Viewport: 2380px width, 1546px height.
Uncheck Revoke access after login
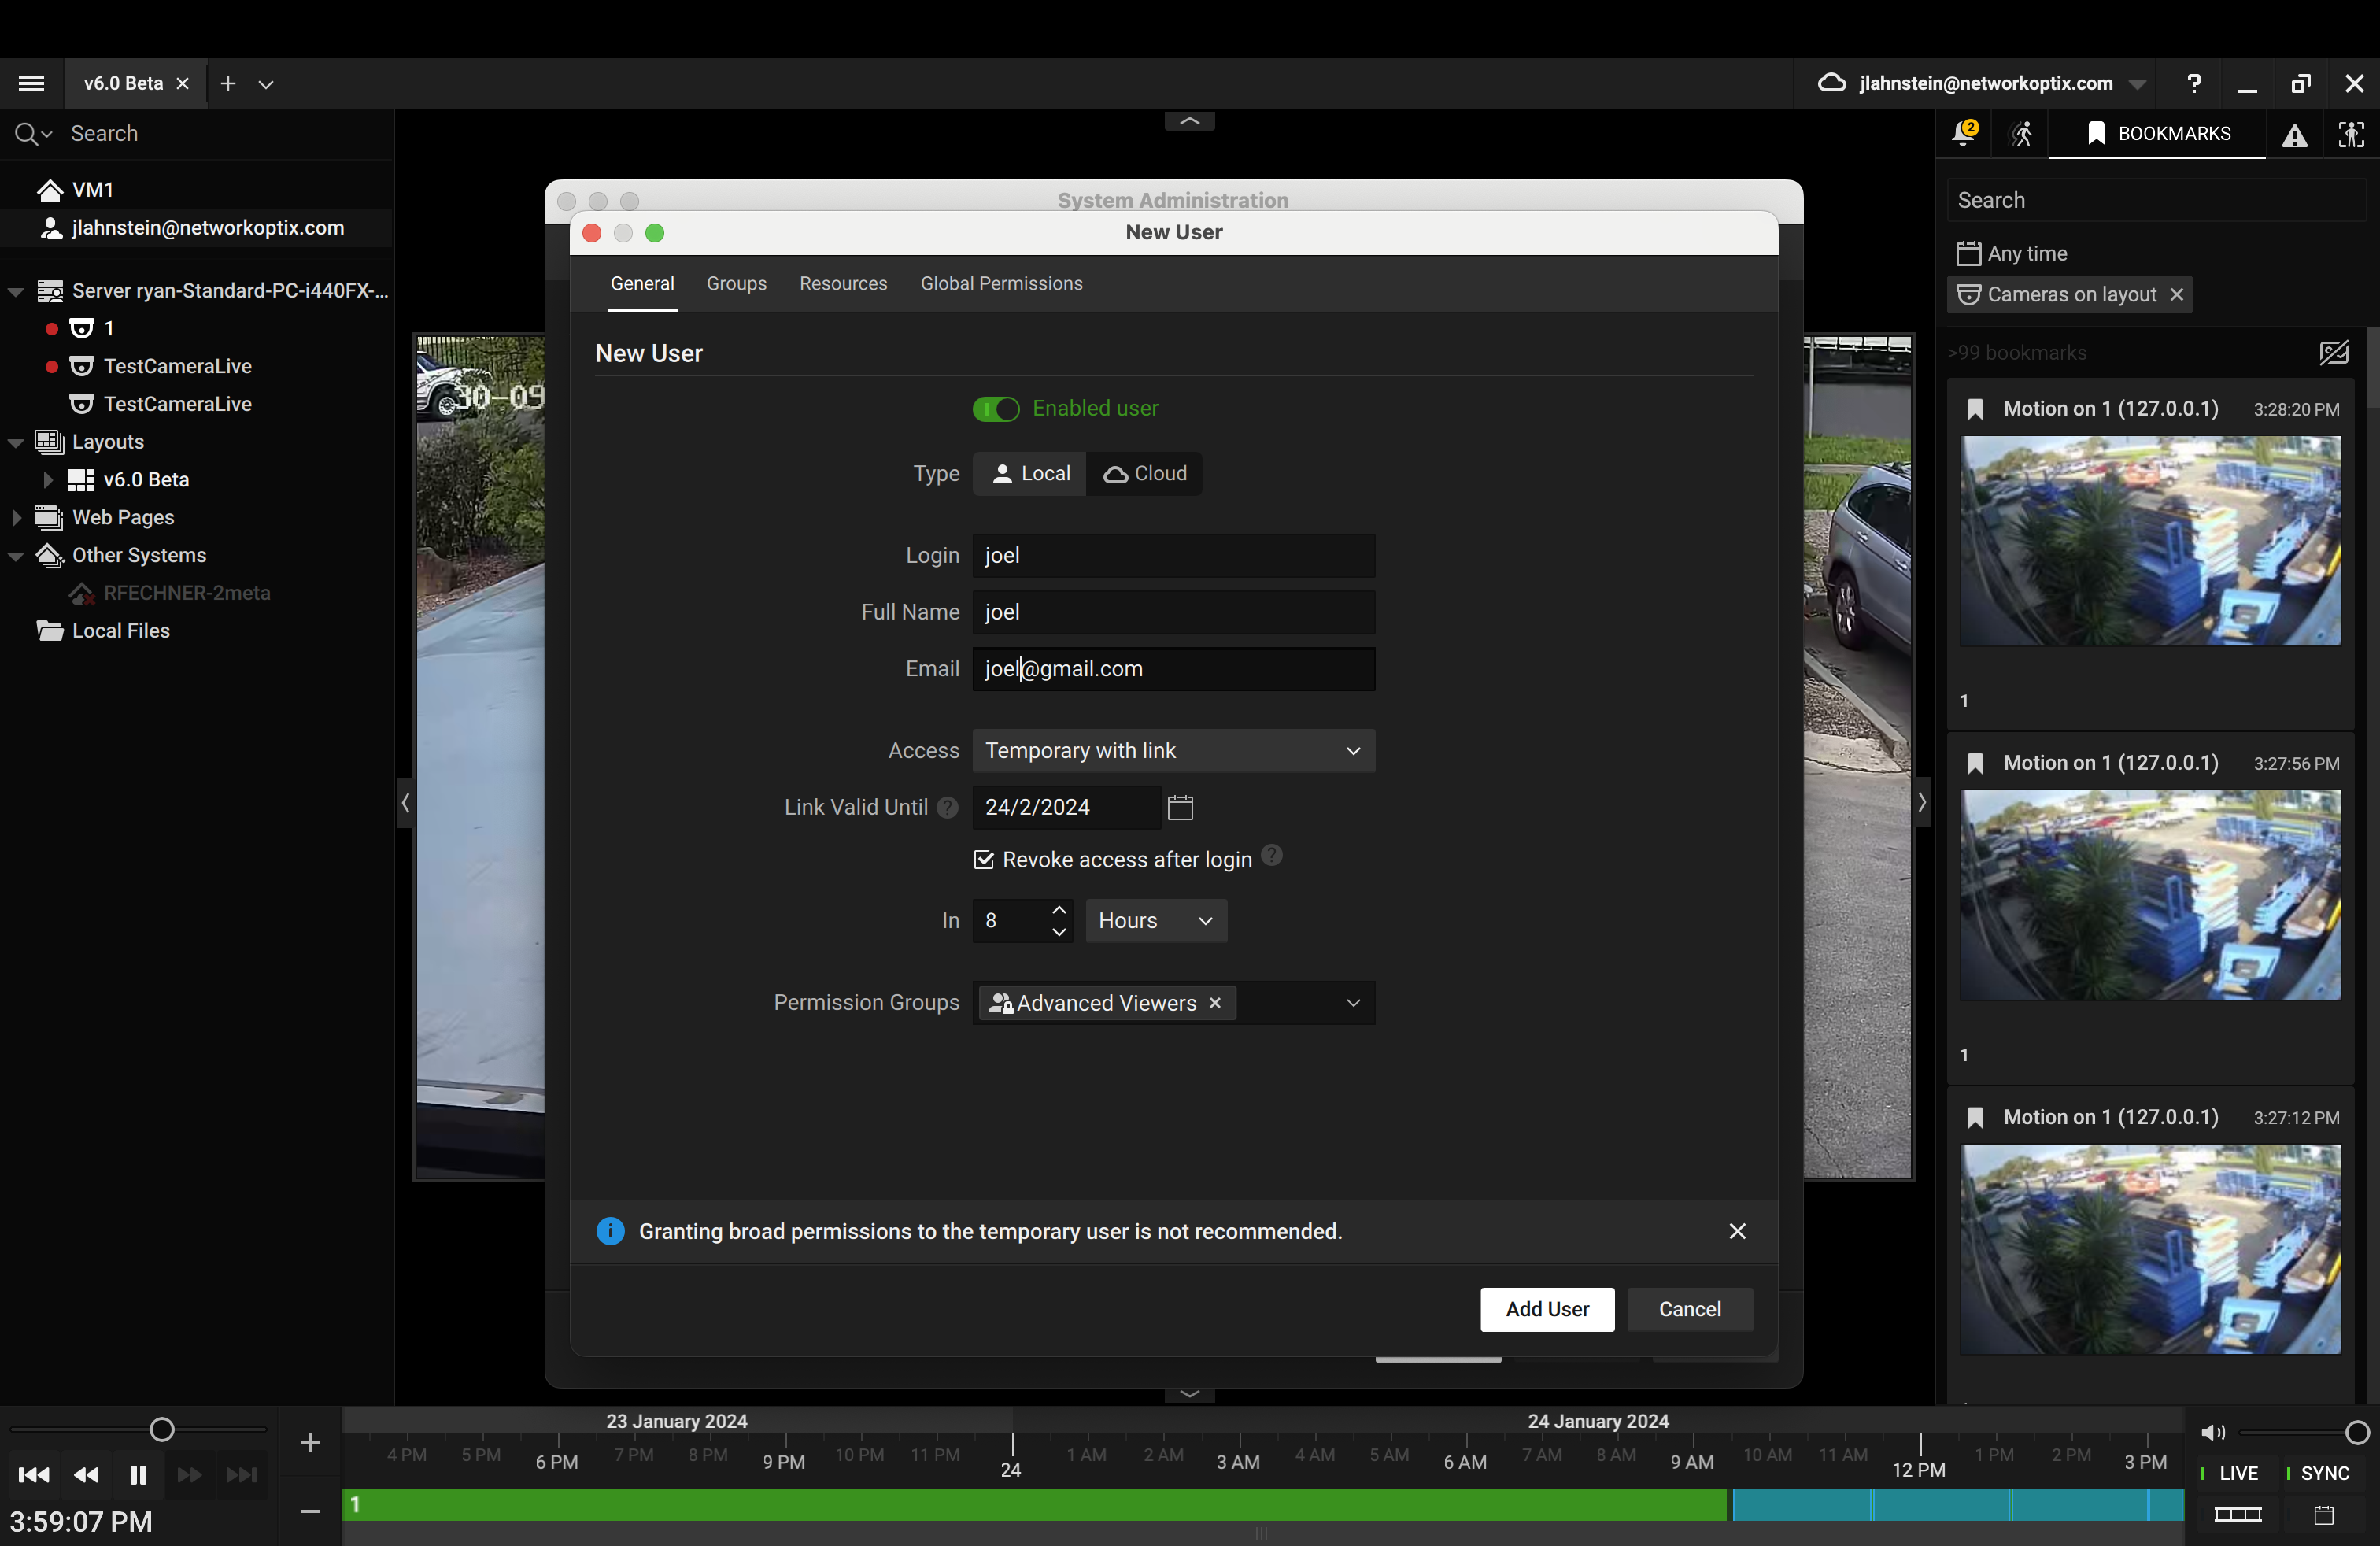click(984, 859)
